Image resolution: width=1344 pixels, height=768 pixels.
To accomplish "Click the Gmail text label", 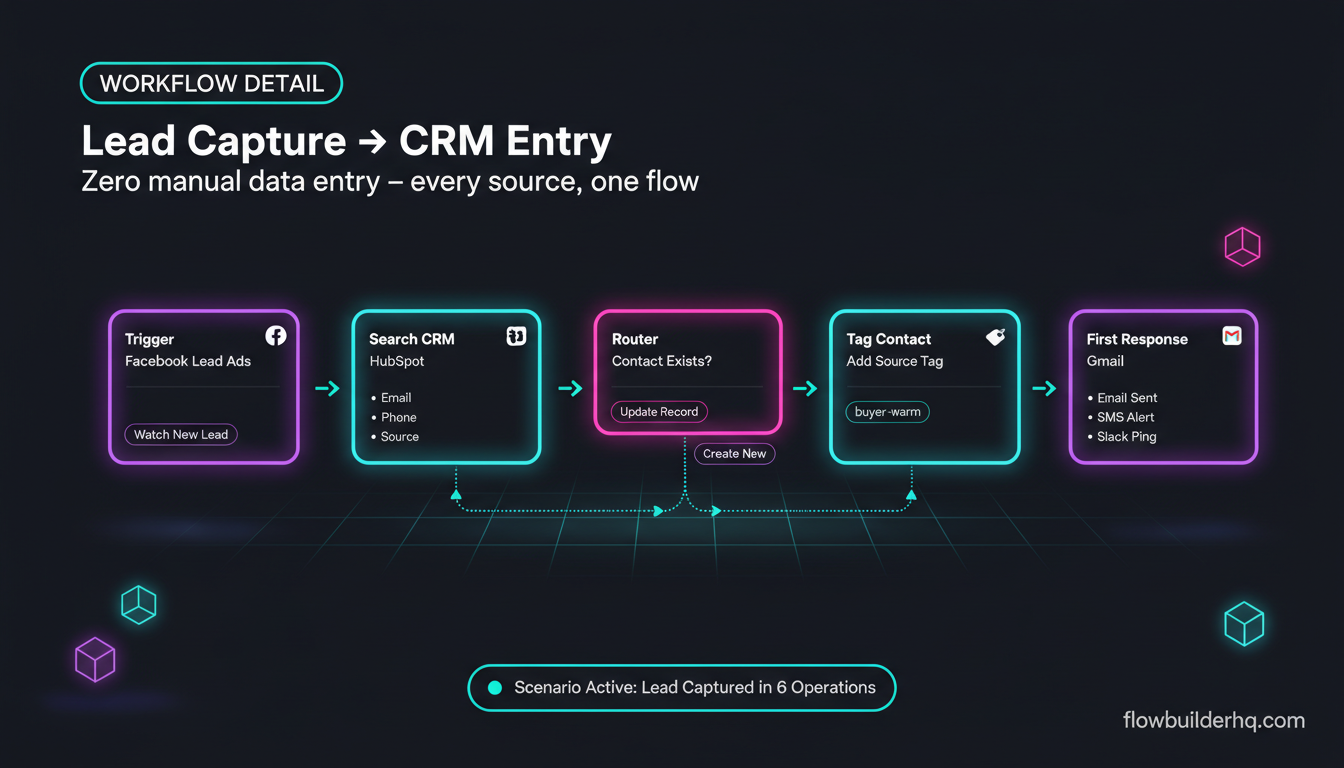I will [1106, 361].
